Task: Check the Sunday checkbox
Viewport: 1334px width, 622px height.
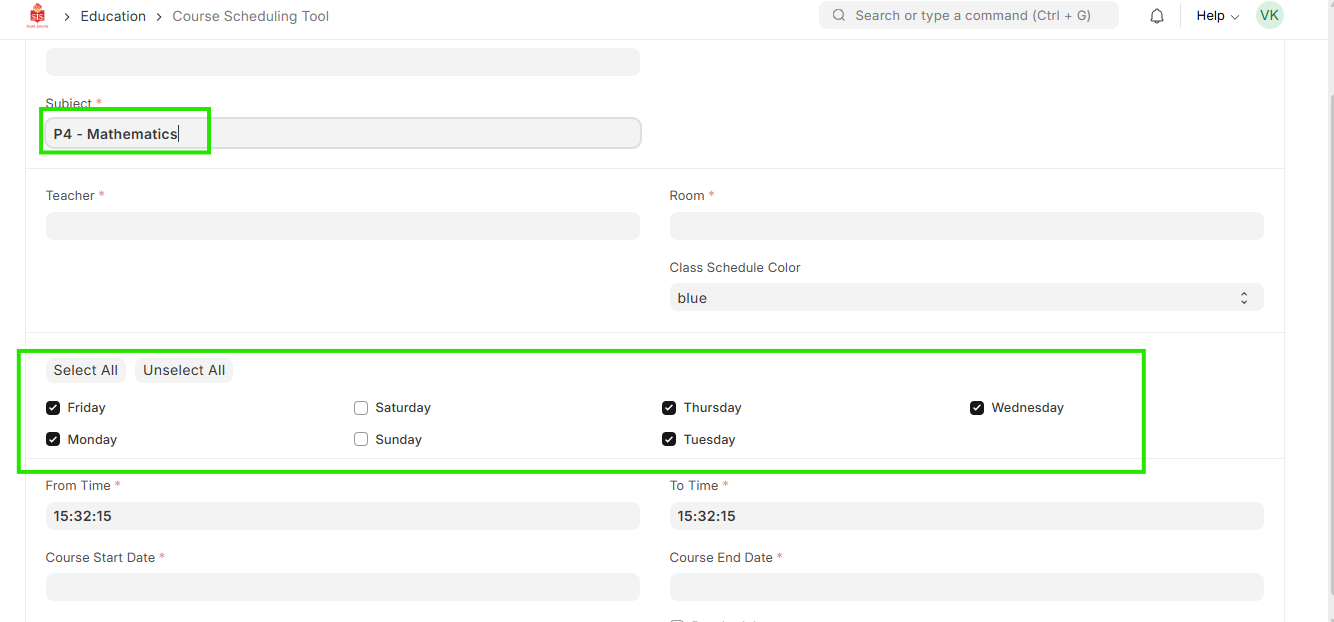Action: [x=361, y=440]
